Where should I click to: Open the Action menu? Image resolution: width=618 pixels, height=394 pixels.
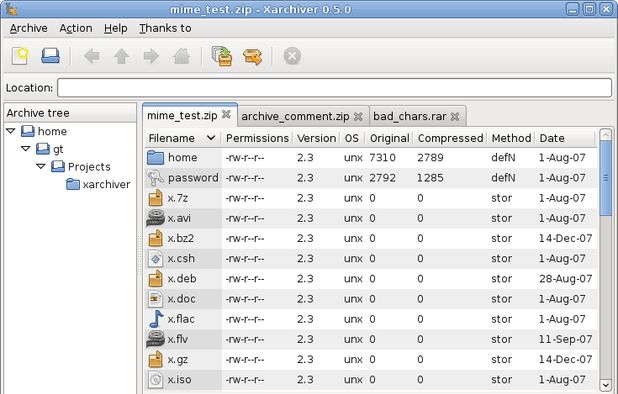tap(76, 28)
